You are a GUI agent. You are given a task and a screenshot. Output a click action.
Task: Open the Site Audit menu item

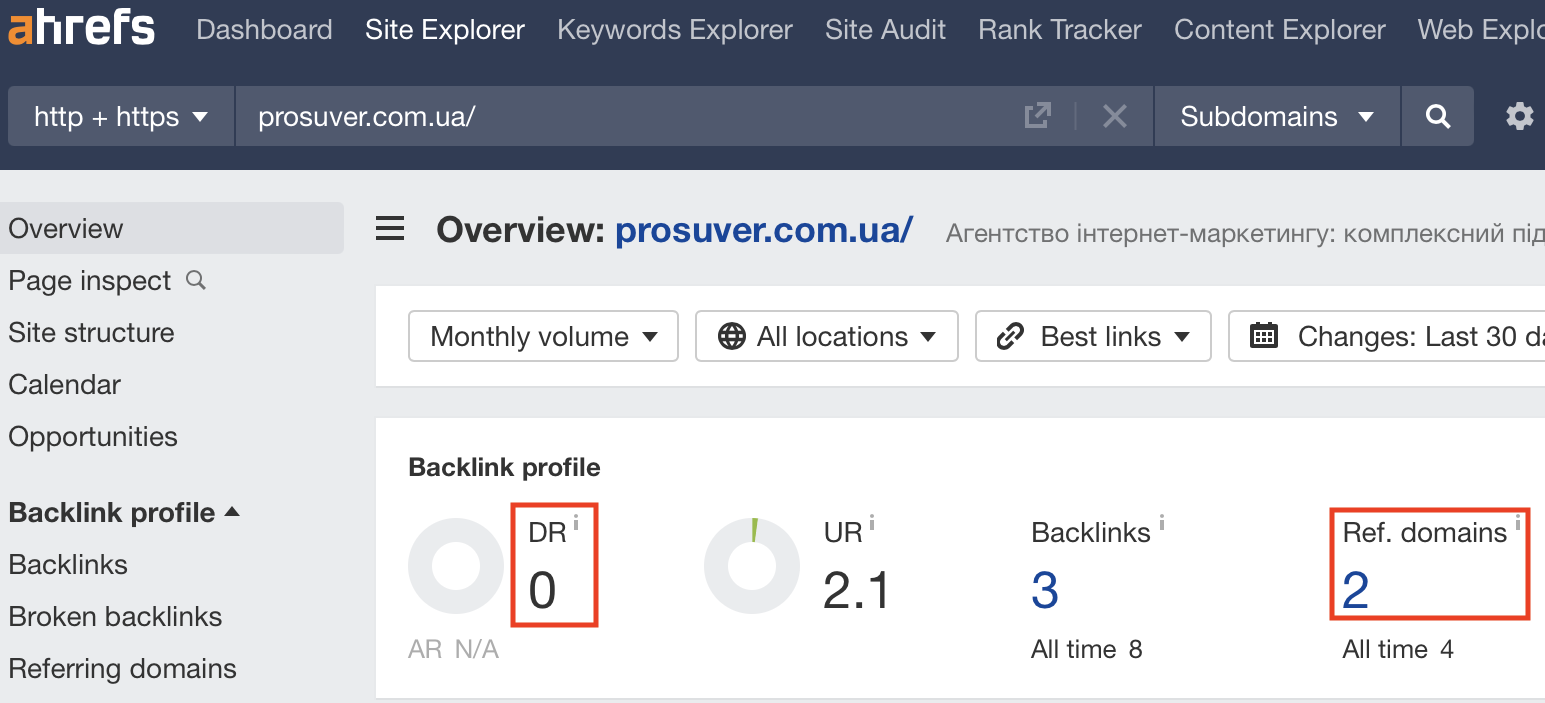[x=885, y=30]
